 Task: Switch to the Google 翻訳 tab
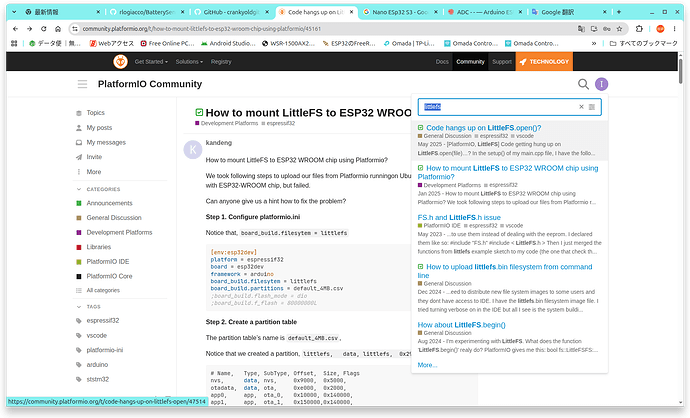pyautogui.click(x=568, y=12)
